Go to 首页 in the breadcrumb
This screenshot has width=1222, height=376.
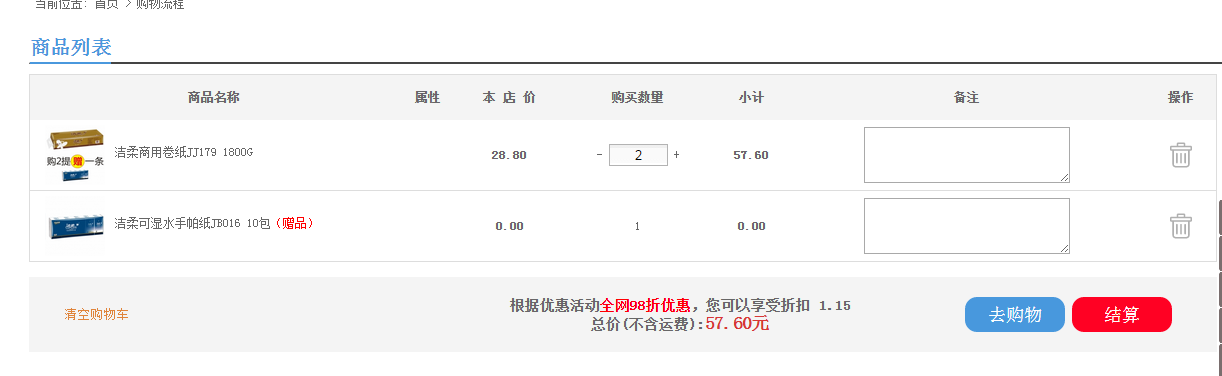107,4
